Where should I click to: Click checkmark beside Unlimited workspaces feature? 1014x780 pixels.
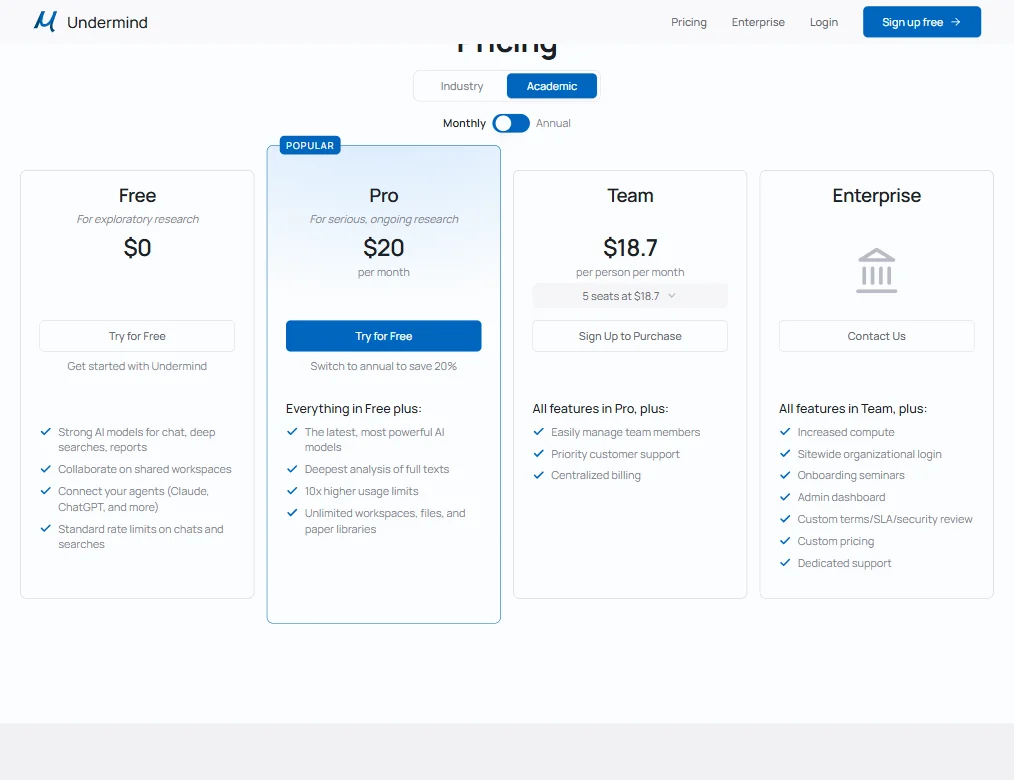[292, 513]
